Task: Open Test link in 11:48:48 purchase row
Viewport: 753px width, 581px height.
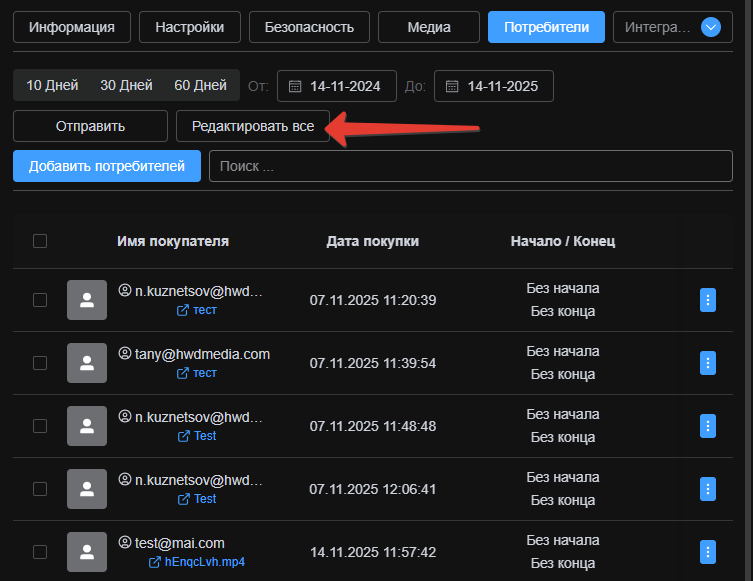Action: click(205, 436)
